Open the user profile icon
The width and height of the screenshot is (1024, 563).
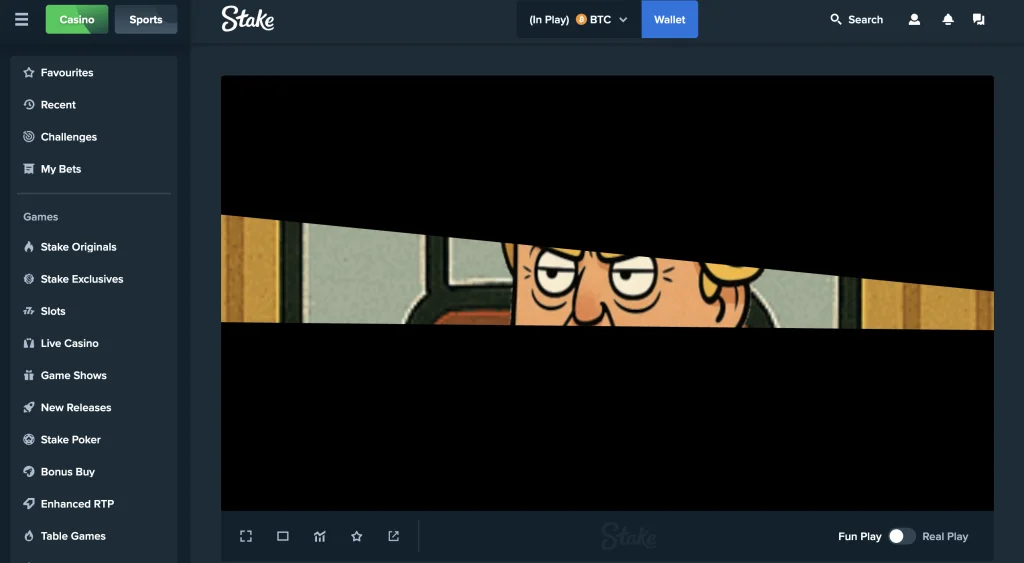914,20
